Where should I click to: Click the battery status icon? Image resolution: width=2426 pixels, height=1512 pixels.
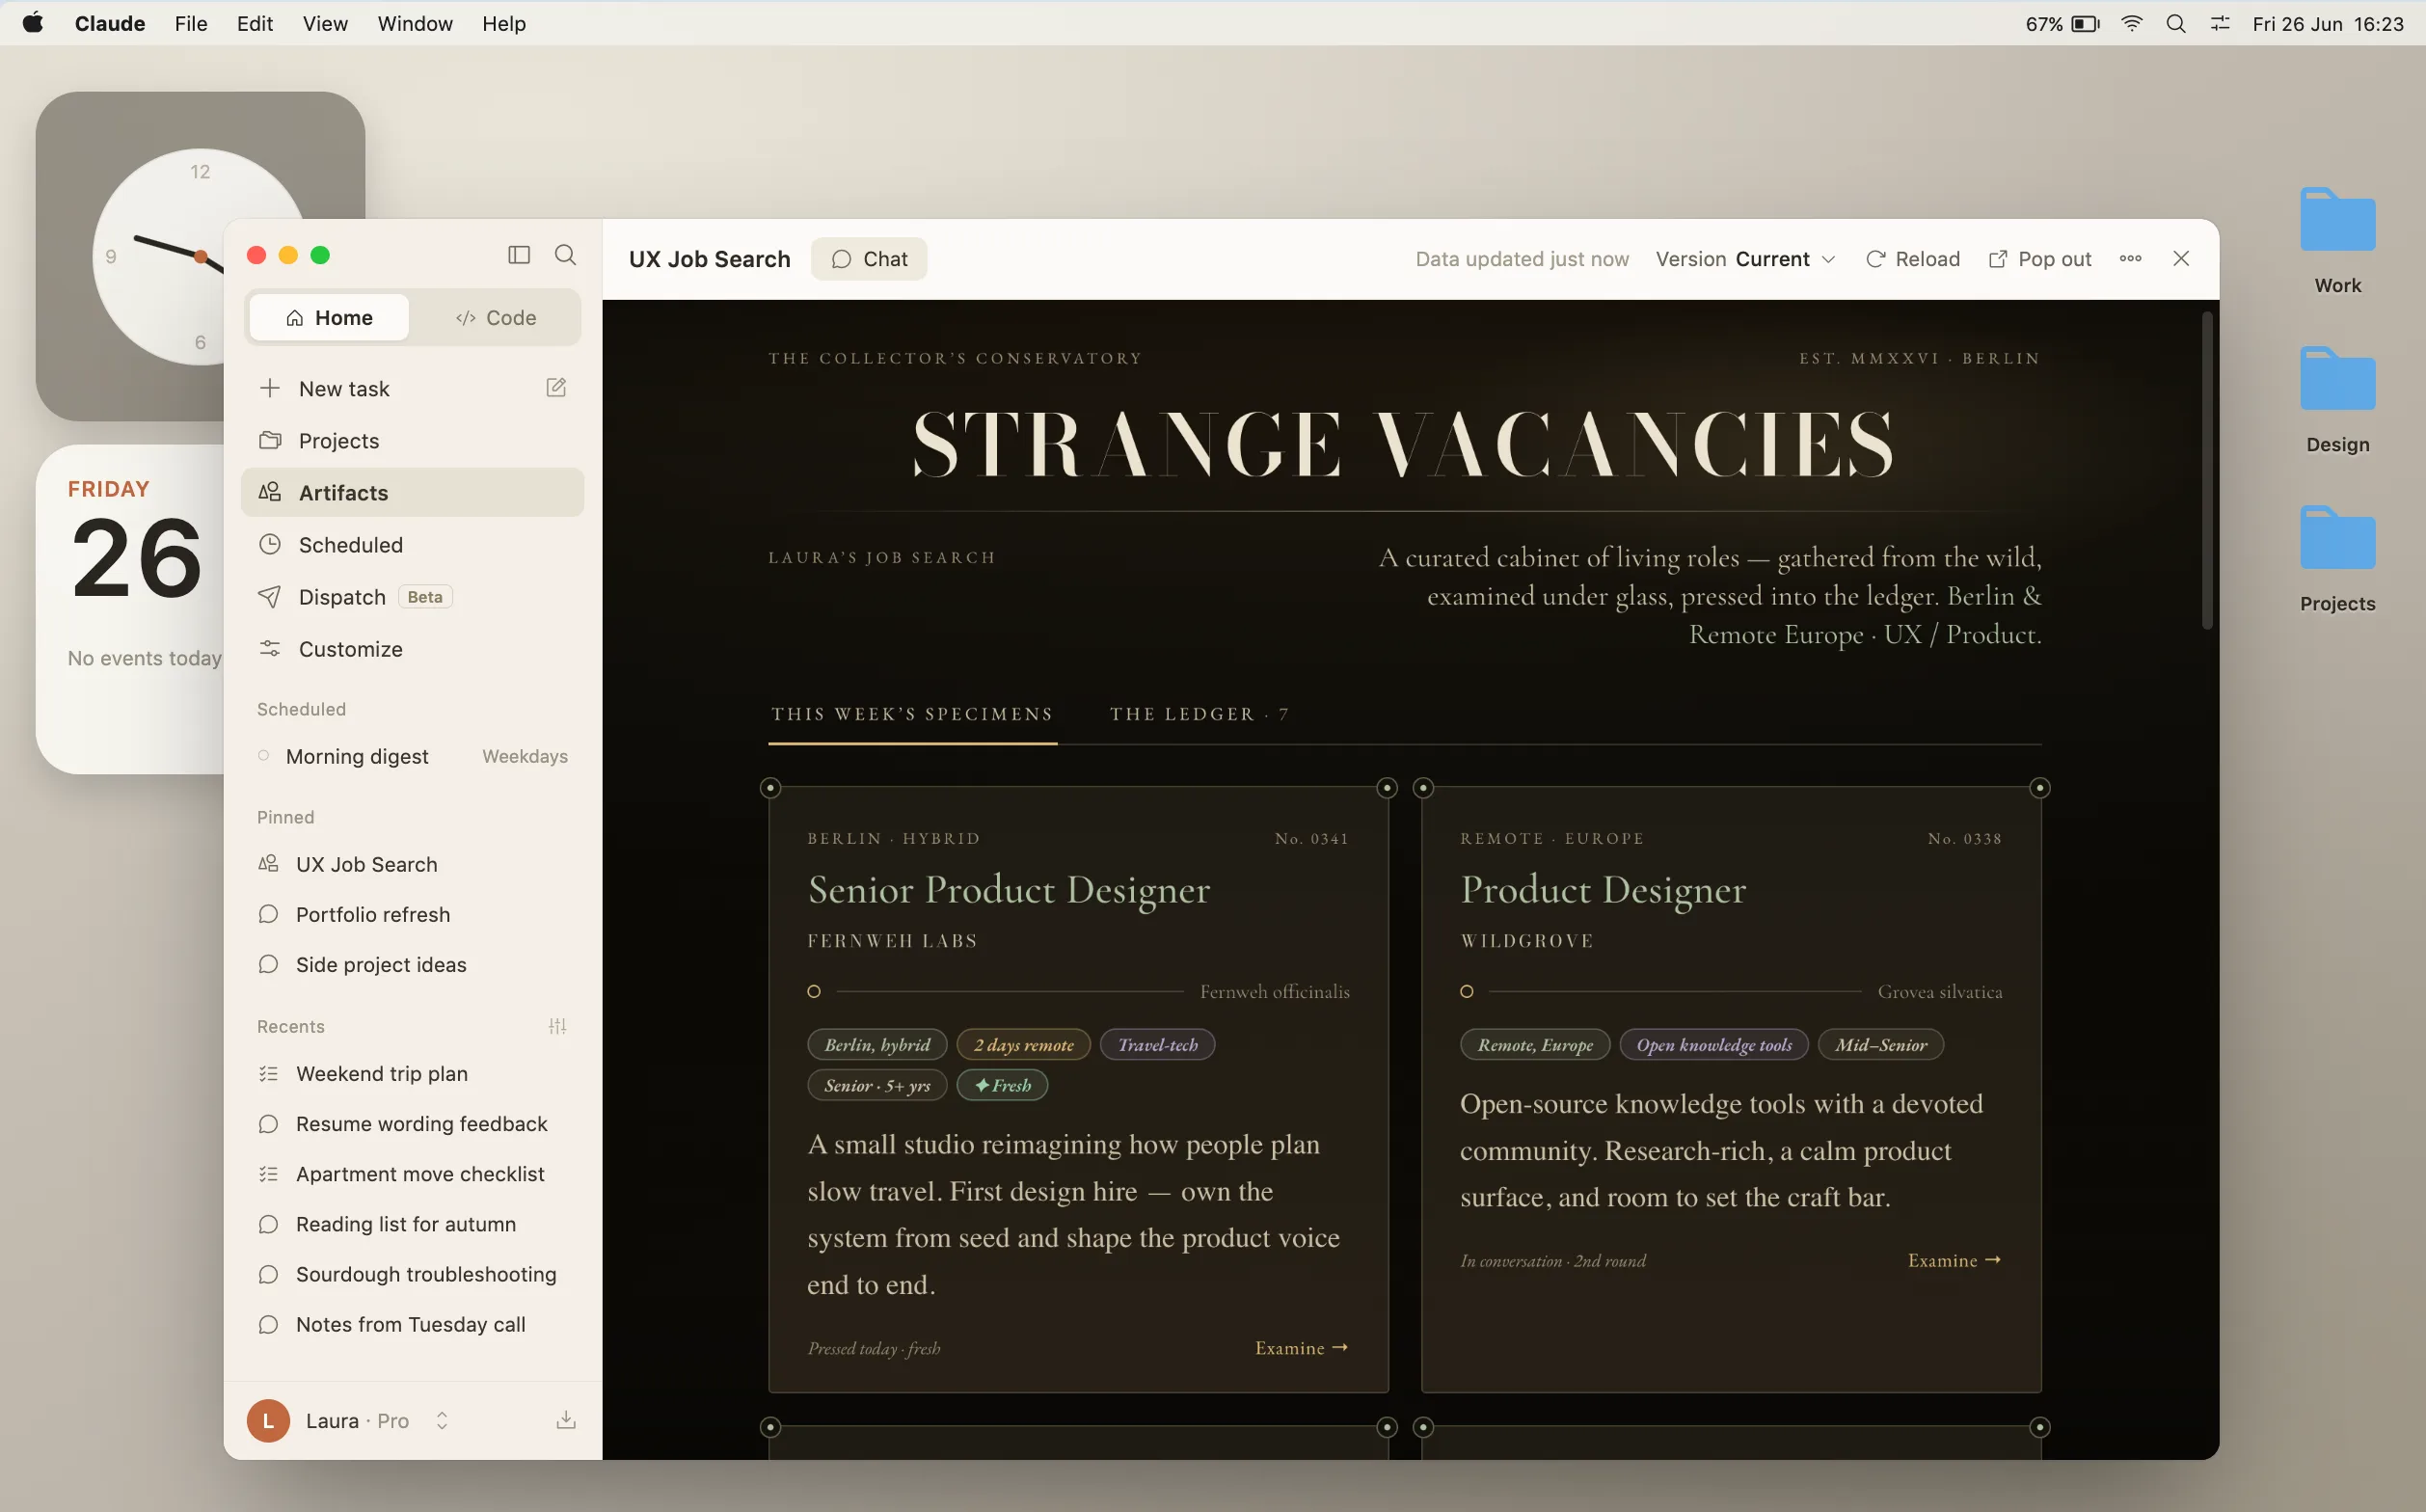coord(2085,23)
